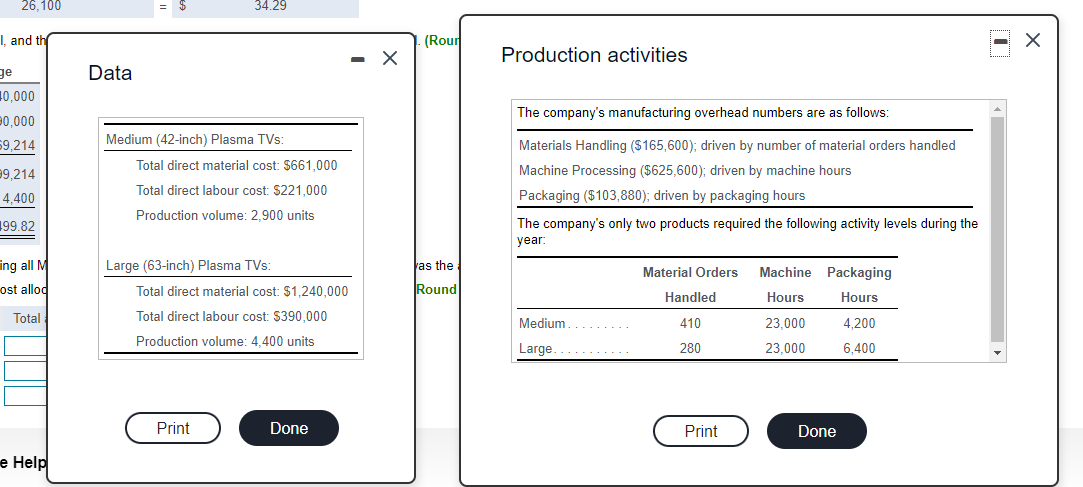Click the scroll up arrow in Production activities
The height and width of the screenshot is (487, 1083).
pyautogui.click(x=998, y=108)
